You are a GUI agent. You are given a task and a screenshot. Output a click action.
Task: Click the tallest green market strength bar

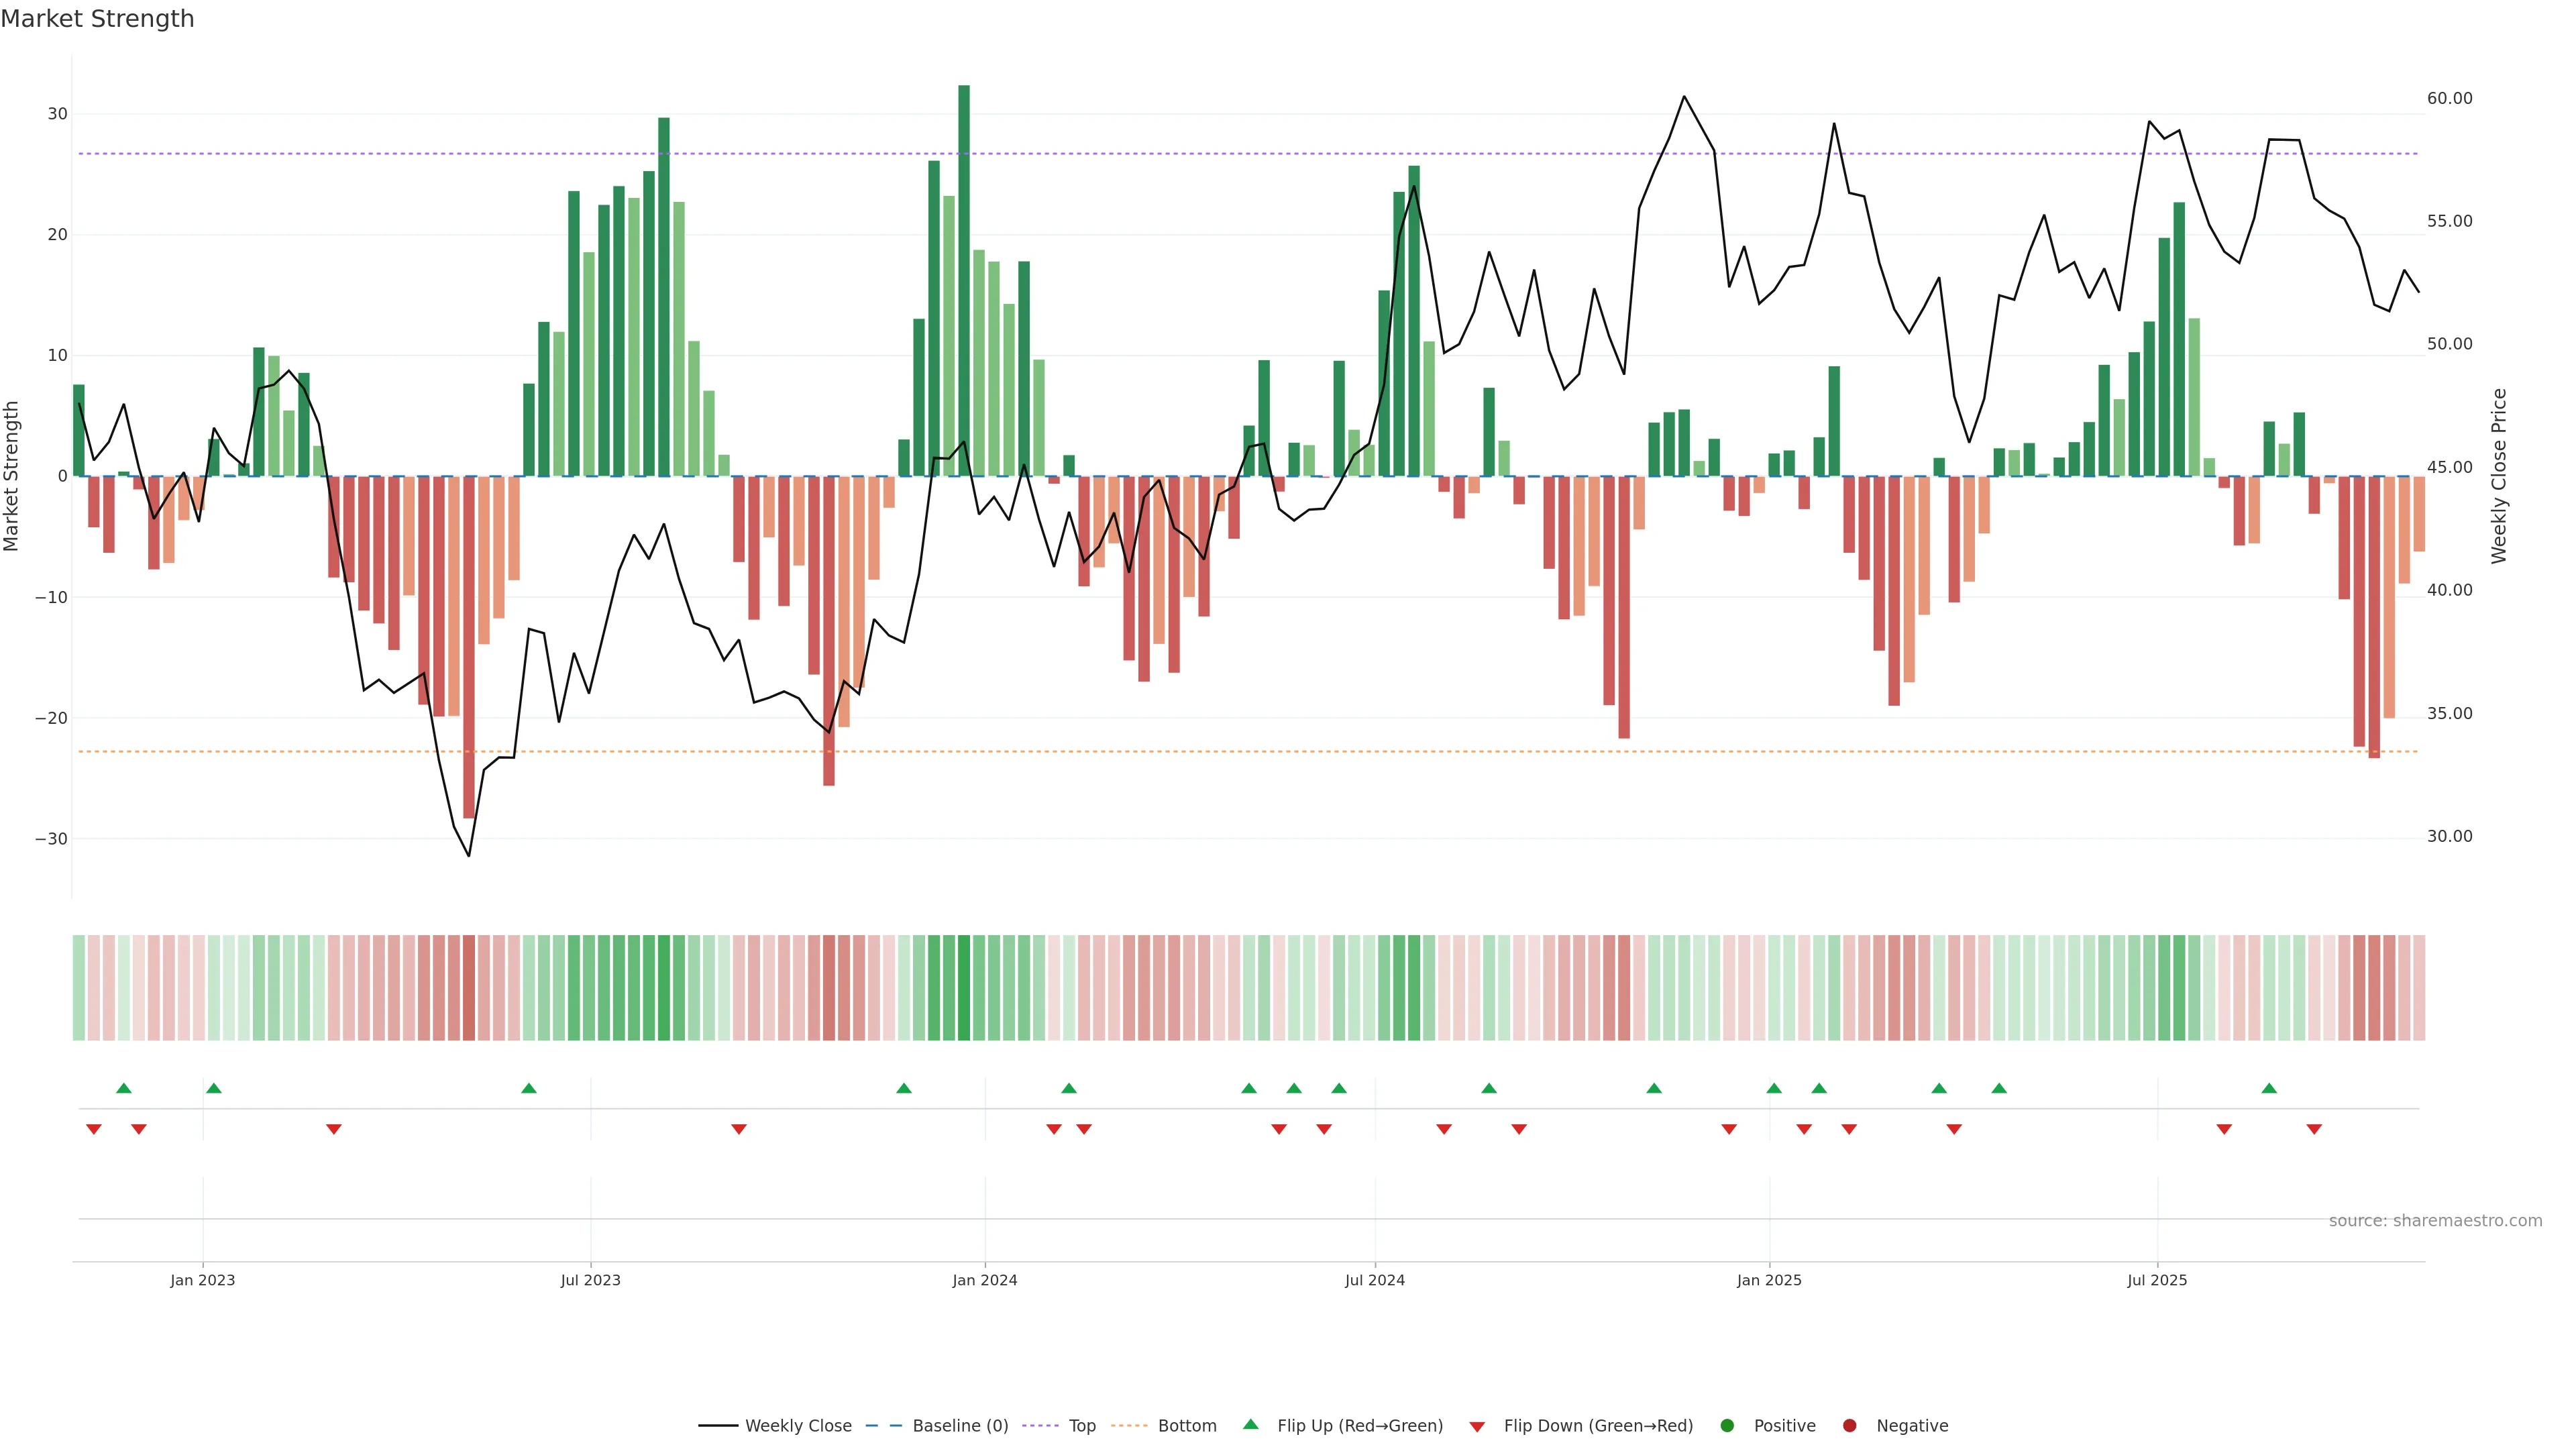point(964,280)
